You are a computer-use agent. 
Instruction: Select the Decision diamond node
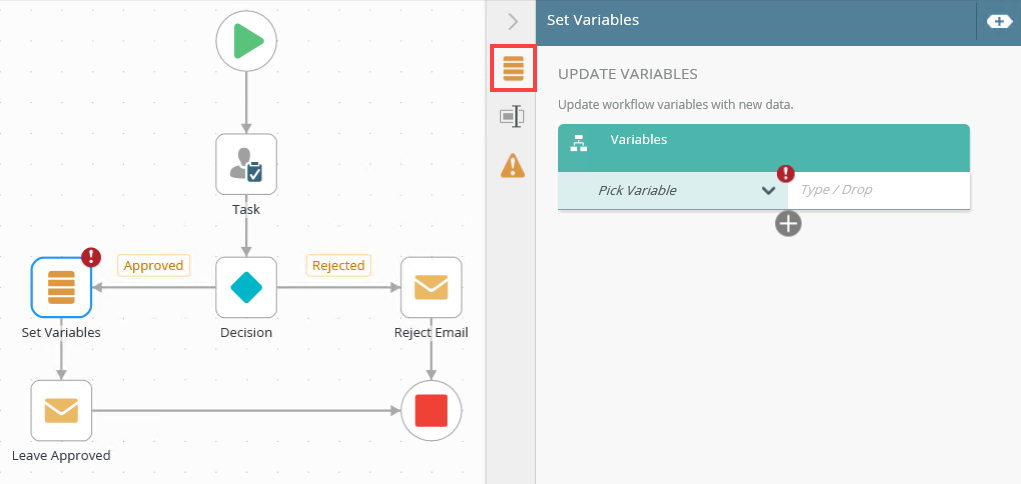click(246, 287)
